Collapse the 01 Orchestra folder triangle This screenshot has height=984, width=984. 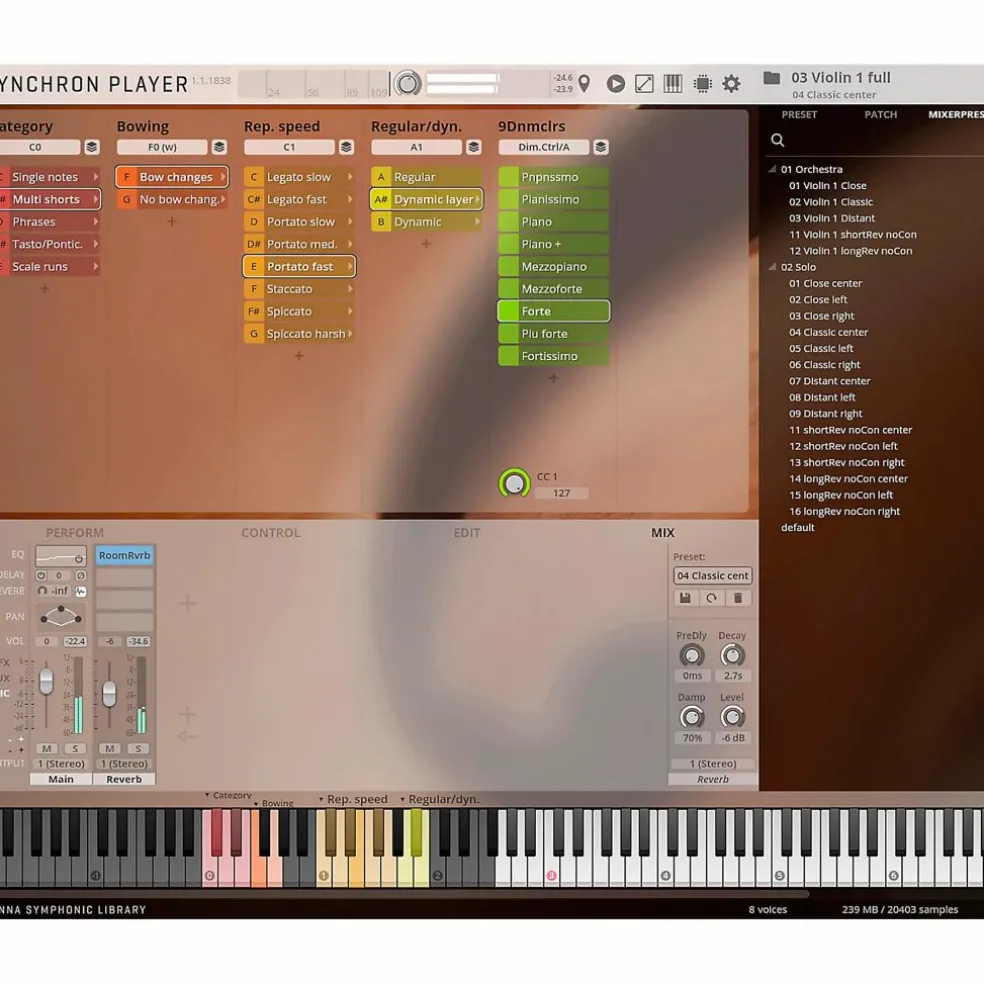(x=773, y=169)
